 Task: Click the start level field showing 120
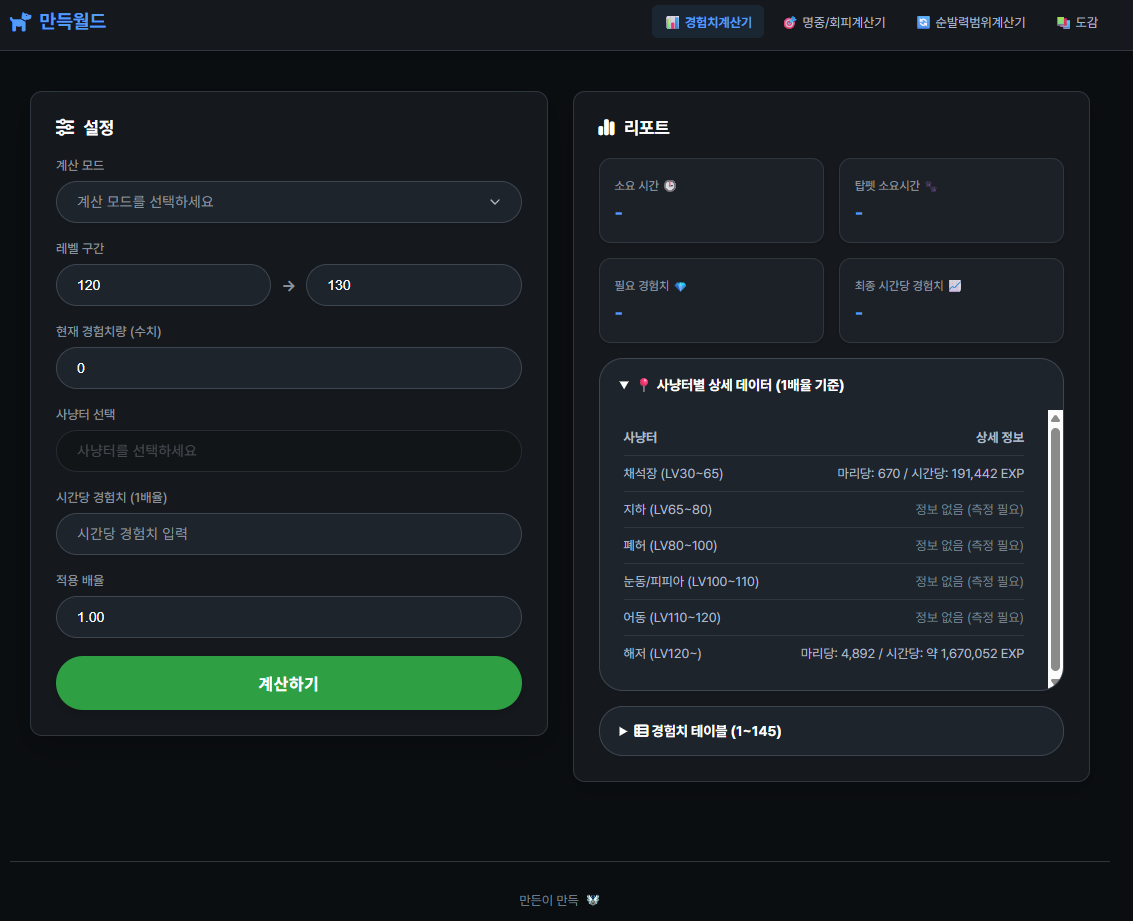pyautogui.click(x=163, y=285)
